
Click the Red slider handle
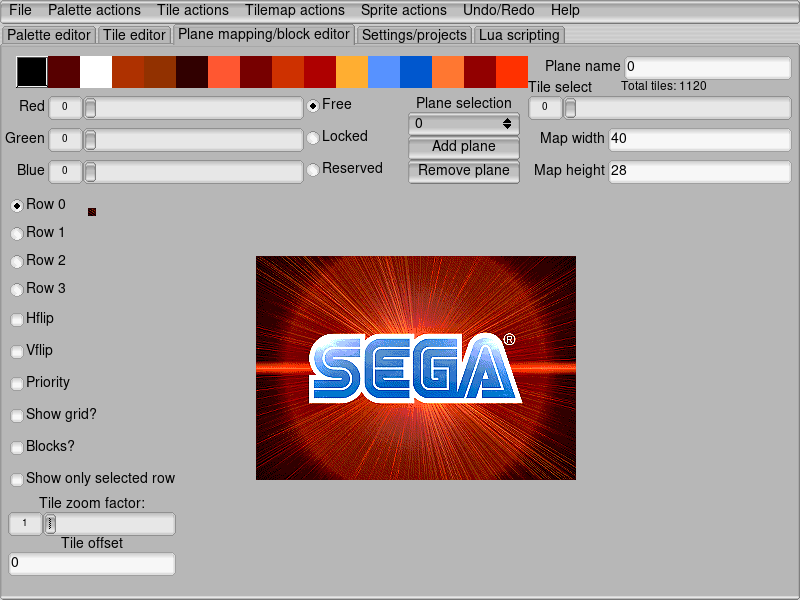coord(90,108)
